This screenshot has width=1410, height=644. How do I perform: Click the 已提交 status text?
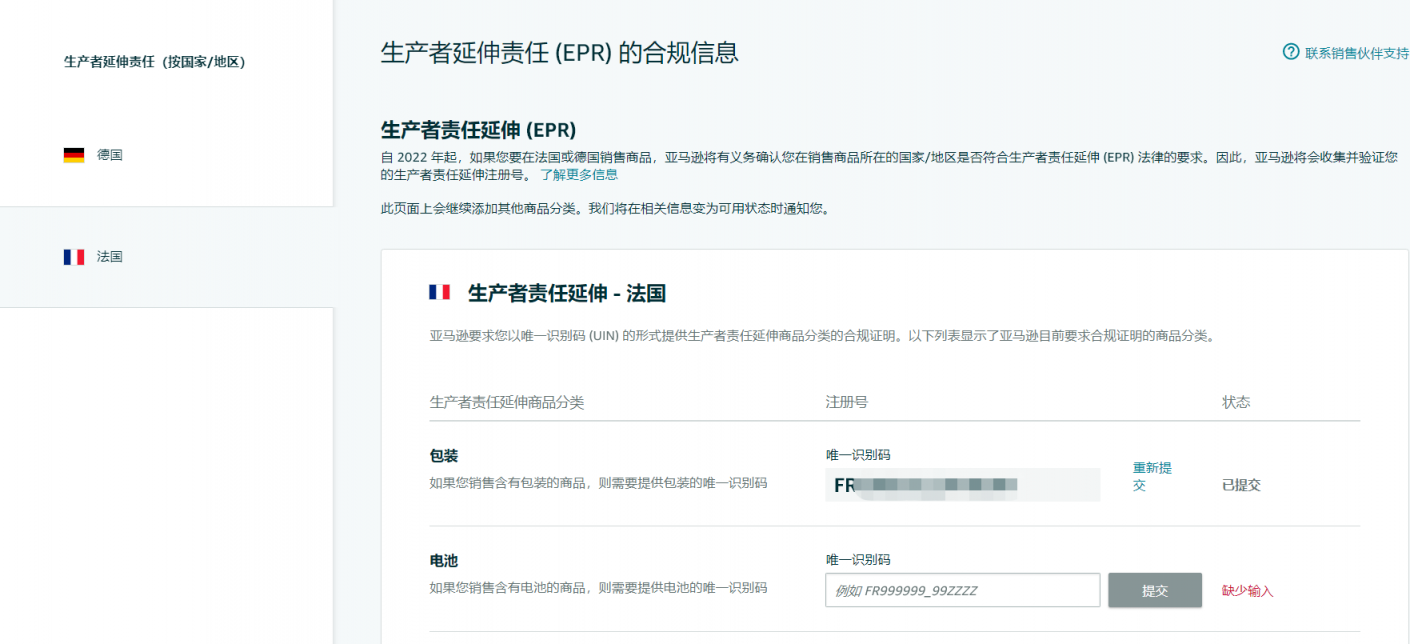click(1241, 485)
